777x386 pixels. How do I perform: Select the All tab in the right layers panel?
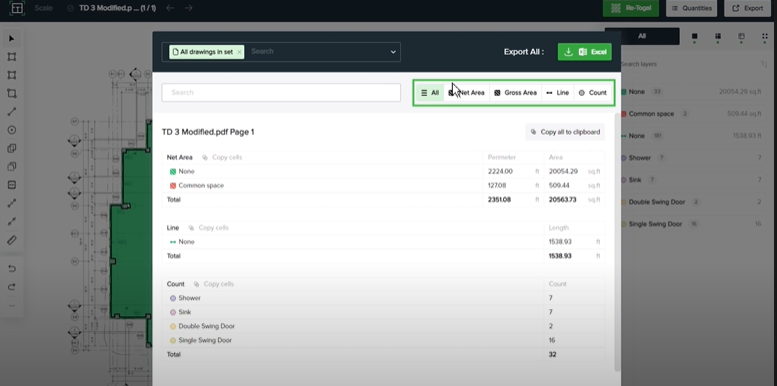click(x=642, y=36)
